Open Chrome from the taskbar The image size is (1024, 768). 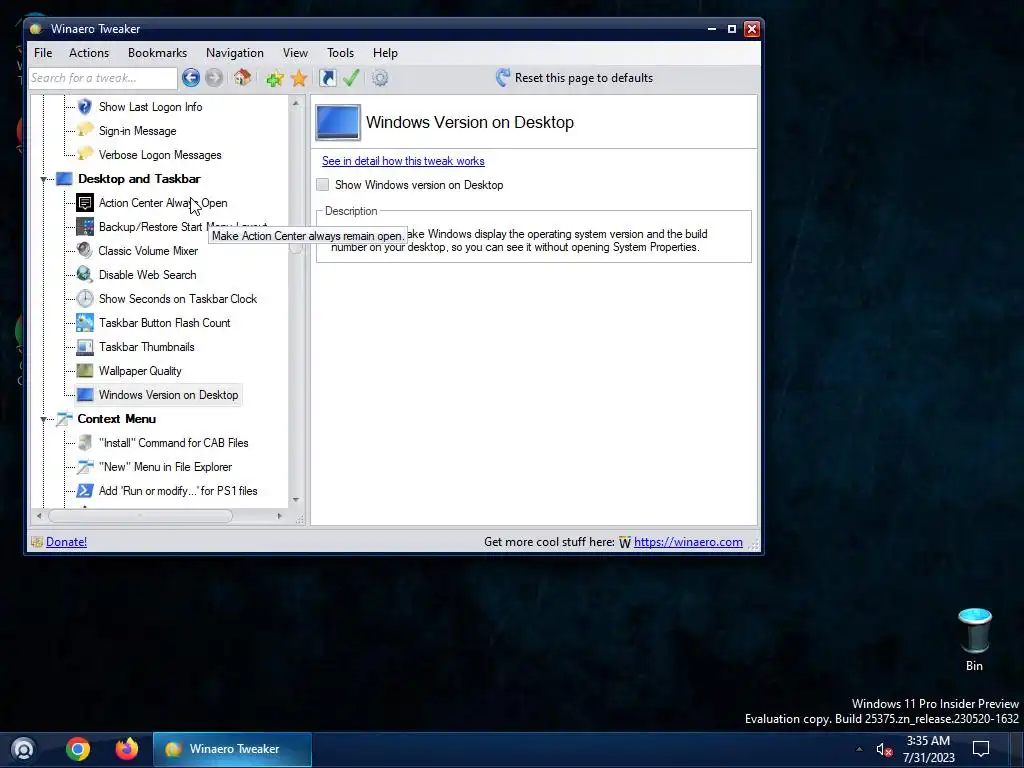pyautogui.click(x=78, y=749)
